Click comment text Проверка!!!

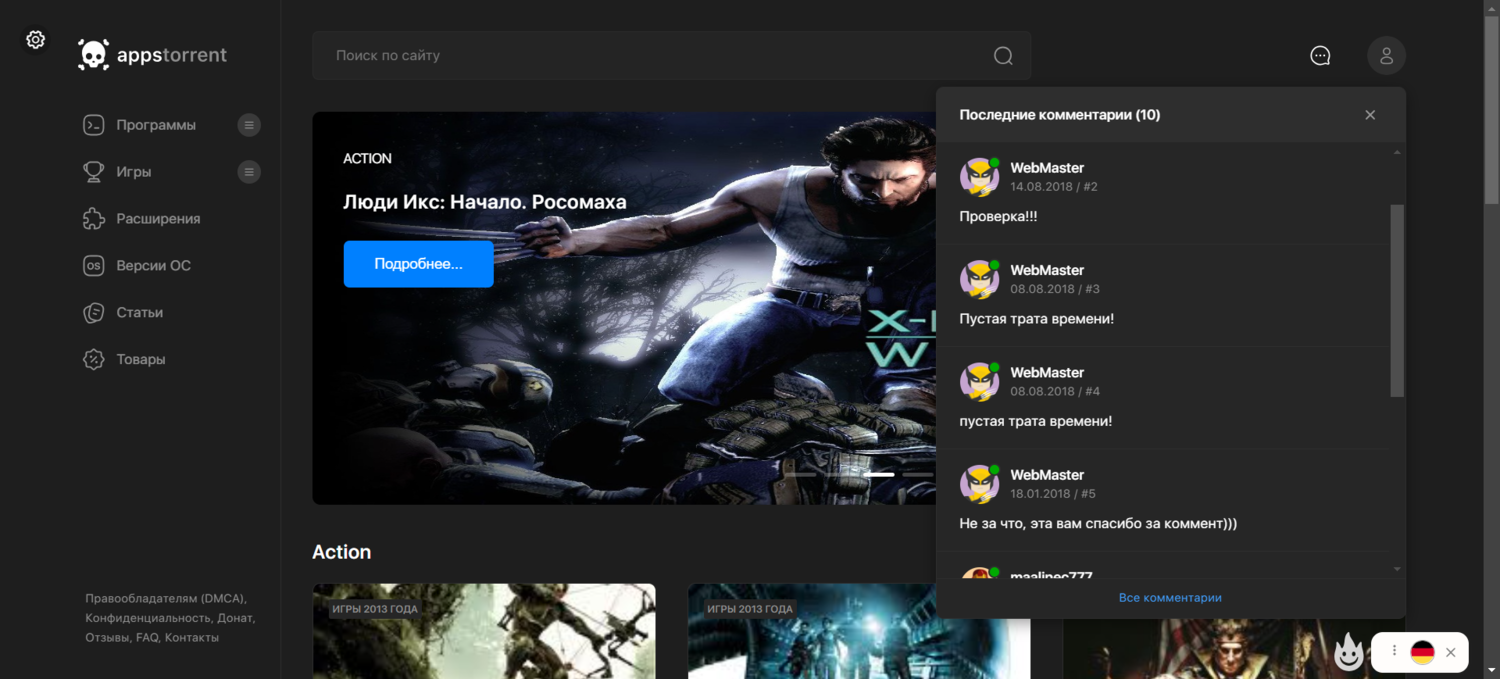[x=998, y=216]
